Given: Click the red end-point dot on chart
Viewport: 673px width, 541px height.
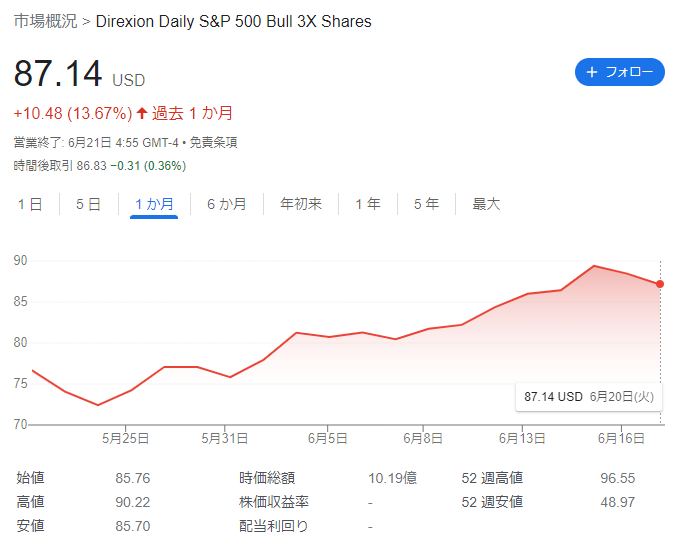Looking at the screenshot, I should click(660, 284).
